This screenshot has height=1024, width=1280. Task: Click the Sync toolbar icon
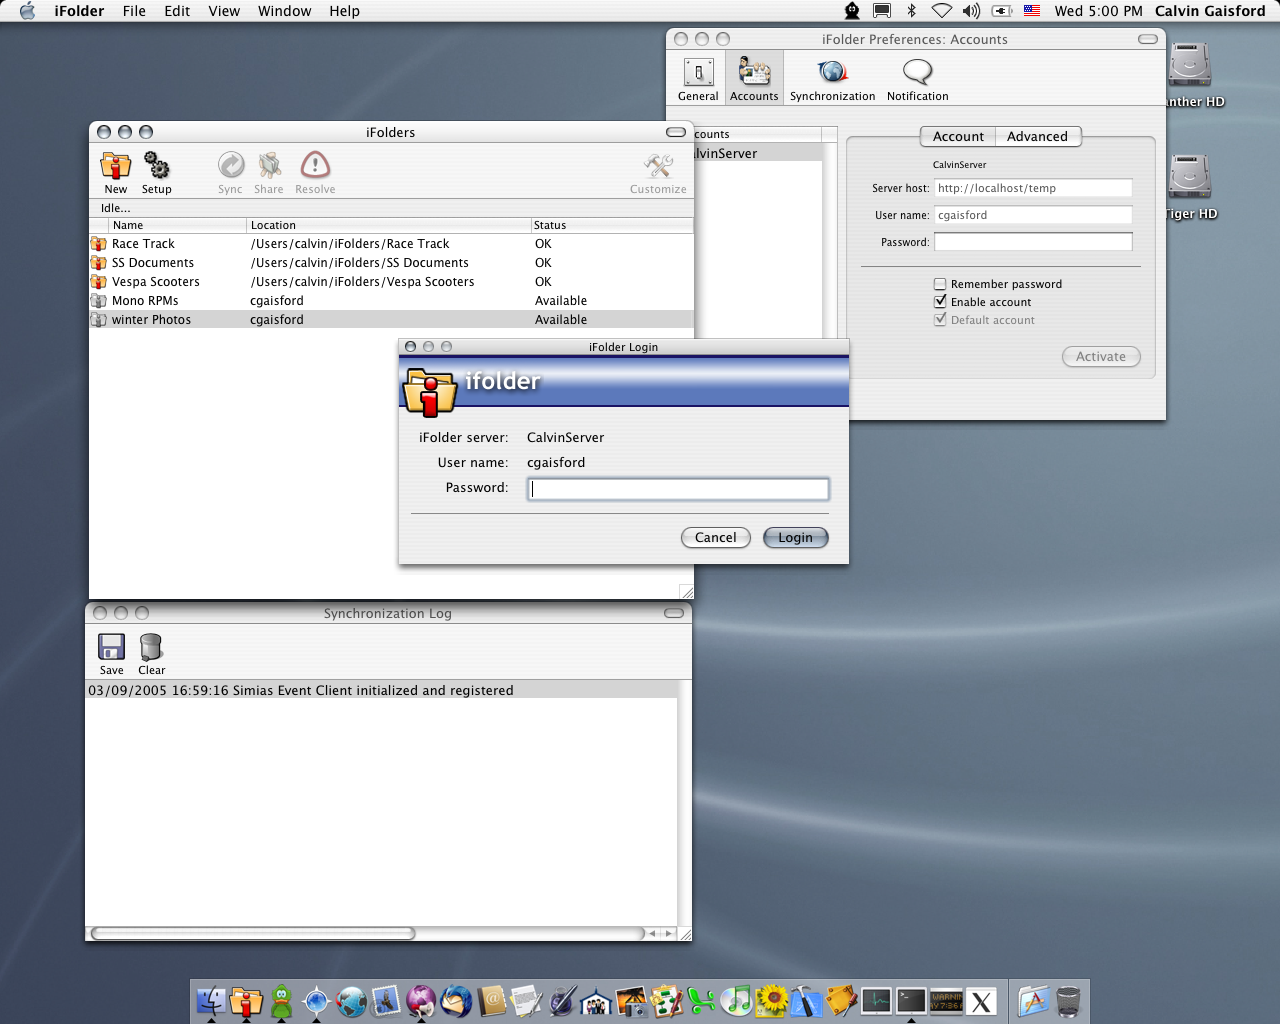click(x=230, y=172)
